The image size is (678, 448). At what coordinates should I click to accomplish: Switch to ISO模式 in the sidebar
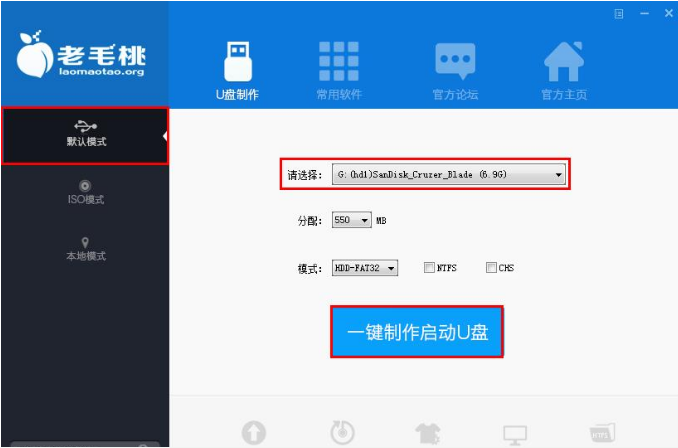[86, 192]
